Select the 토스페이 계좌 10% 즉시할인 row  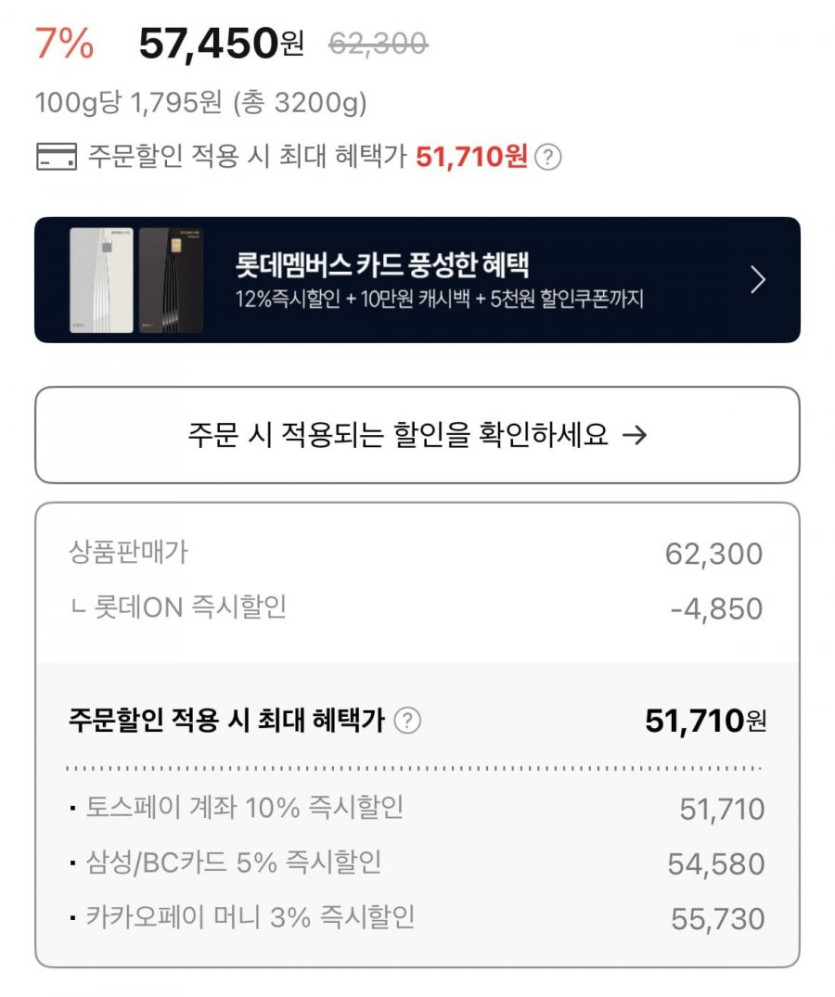point(242,807)
